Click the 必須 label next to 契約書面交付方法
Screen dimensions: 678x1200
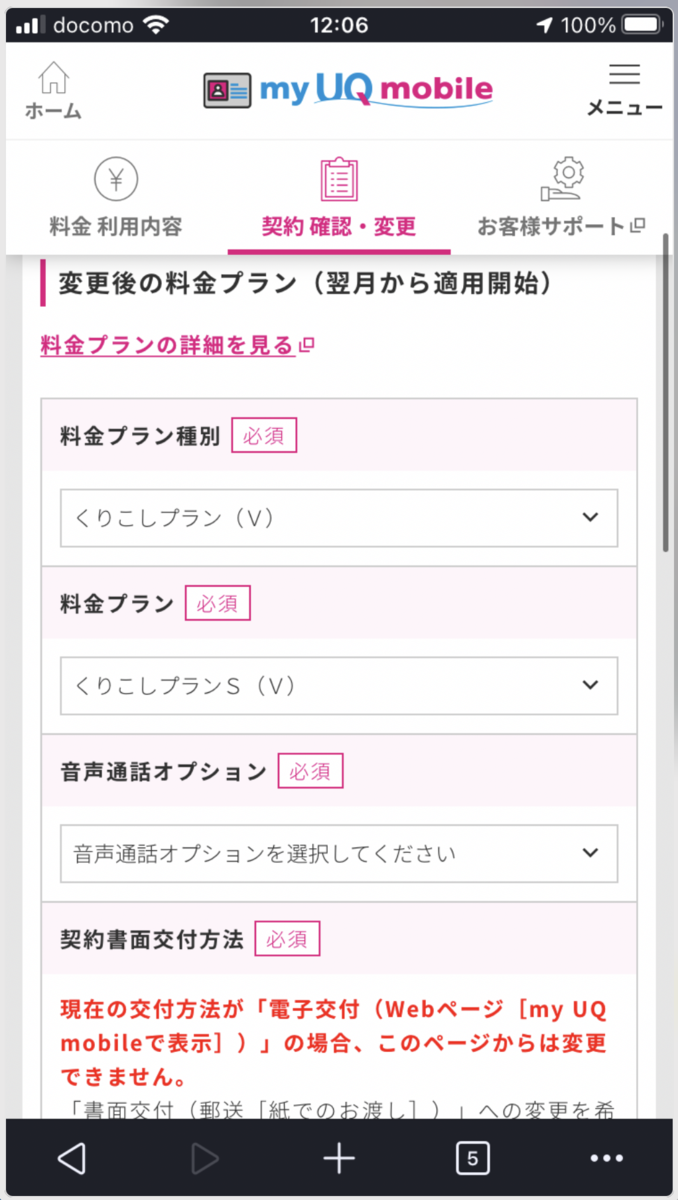coord(287,938)
